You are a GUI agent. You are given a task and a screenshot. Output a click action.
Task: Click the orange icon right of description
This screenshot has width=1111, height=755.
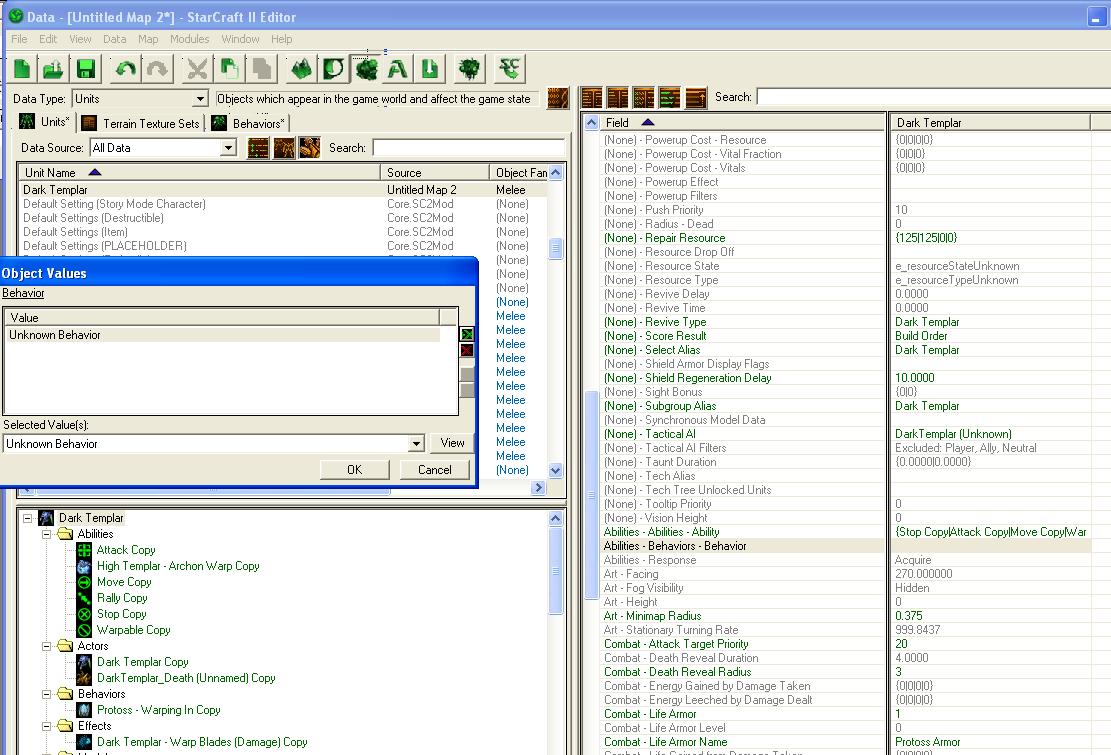(x=558, y=98)
